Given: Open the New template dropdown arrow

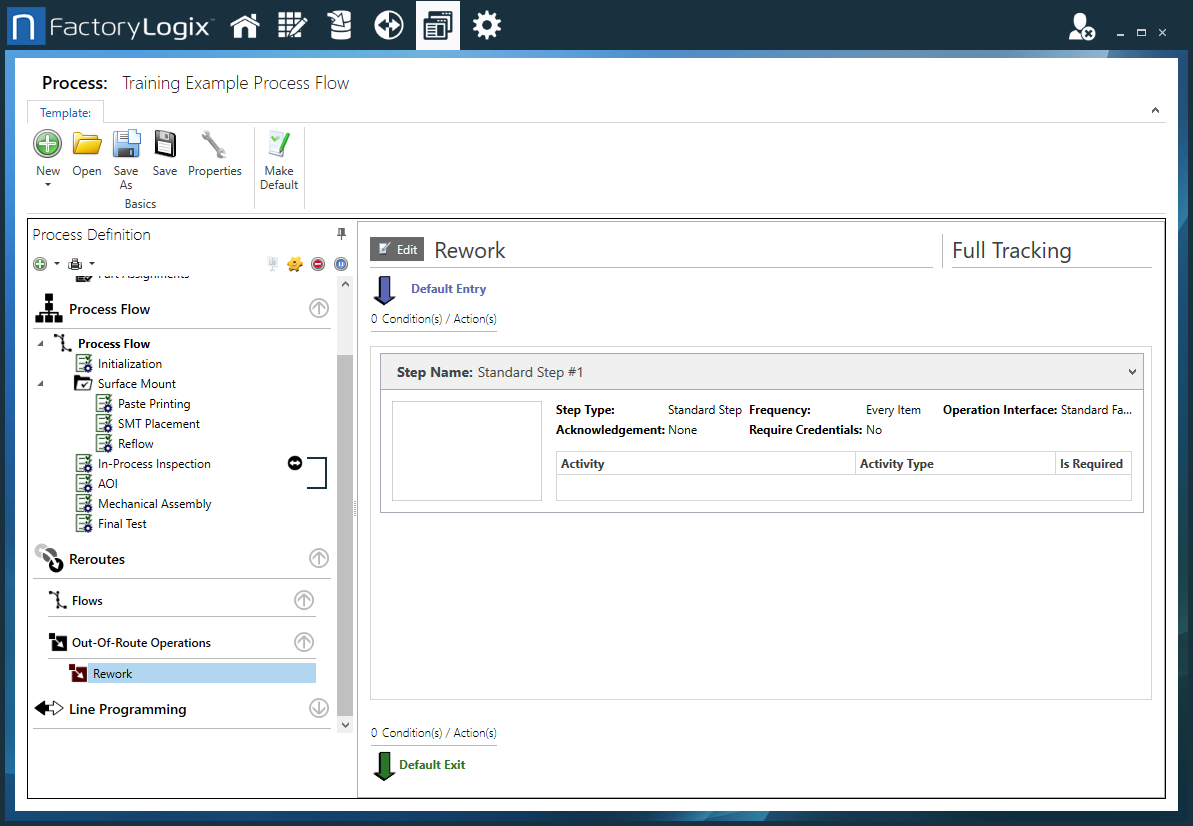Looking at the screenshot, I should point(48,185).
